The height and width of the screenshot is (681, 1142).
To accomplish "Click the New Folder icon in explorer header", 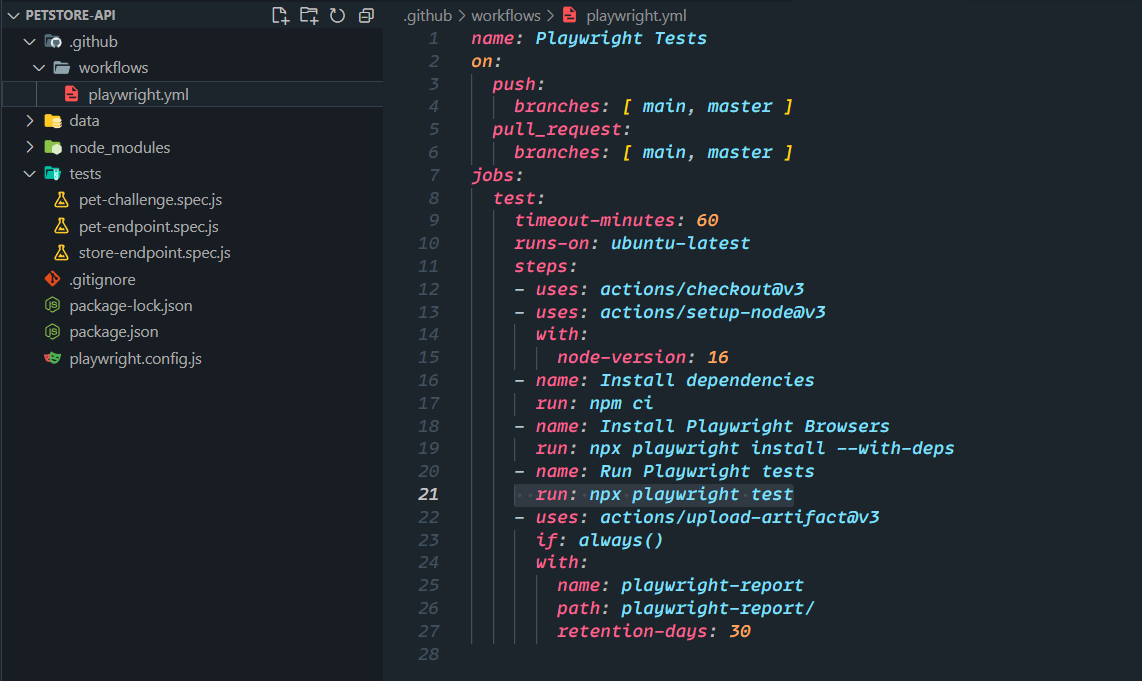I will point(309,15).
